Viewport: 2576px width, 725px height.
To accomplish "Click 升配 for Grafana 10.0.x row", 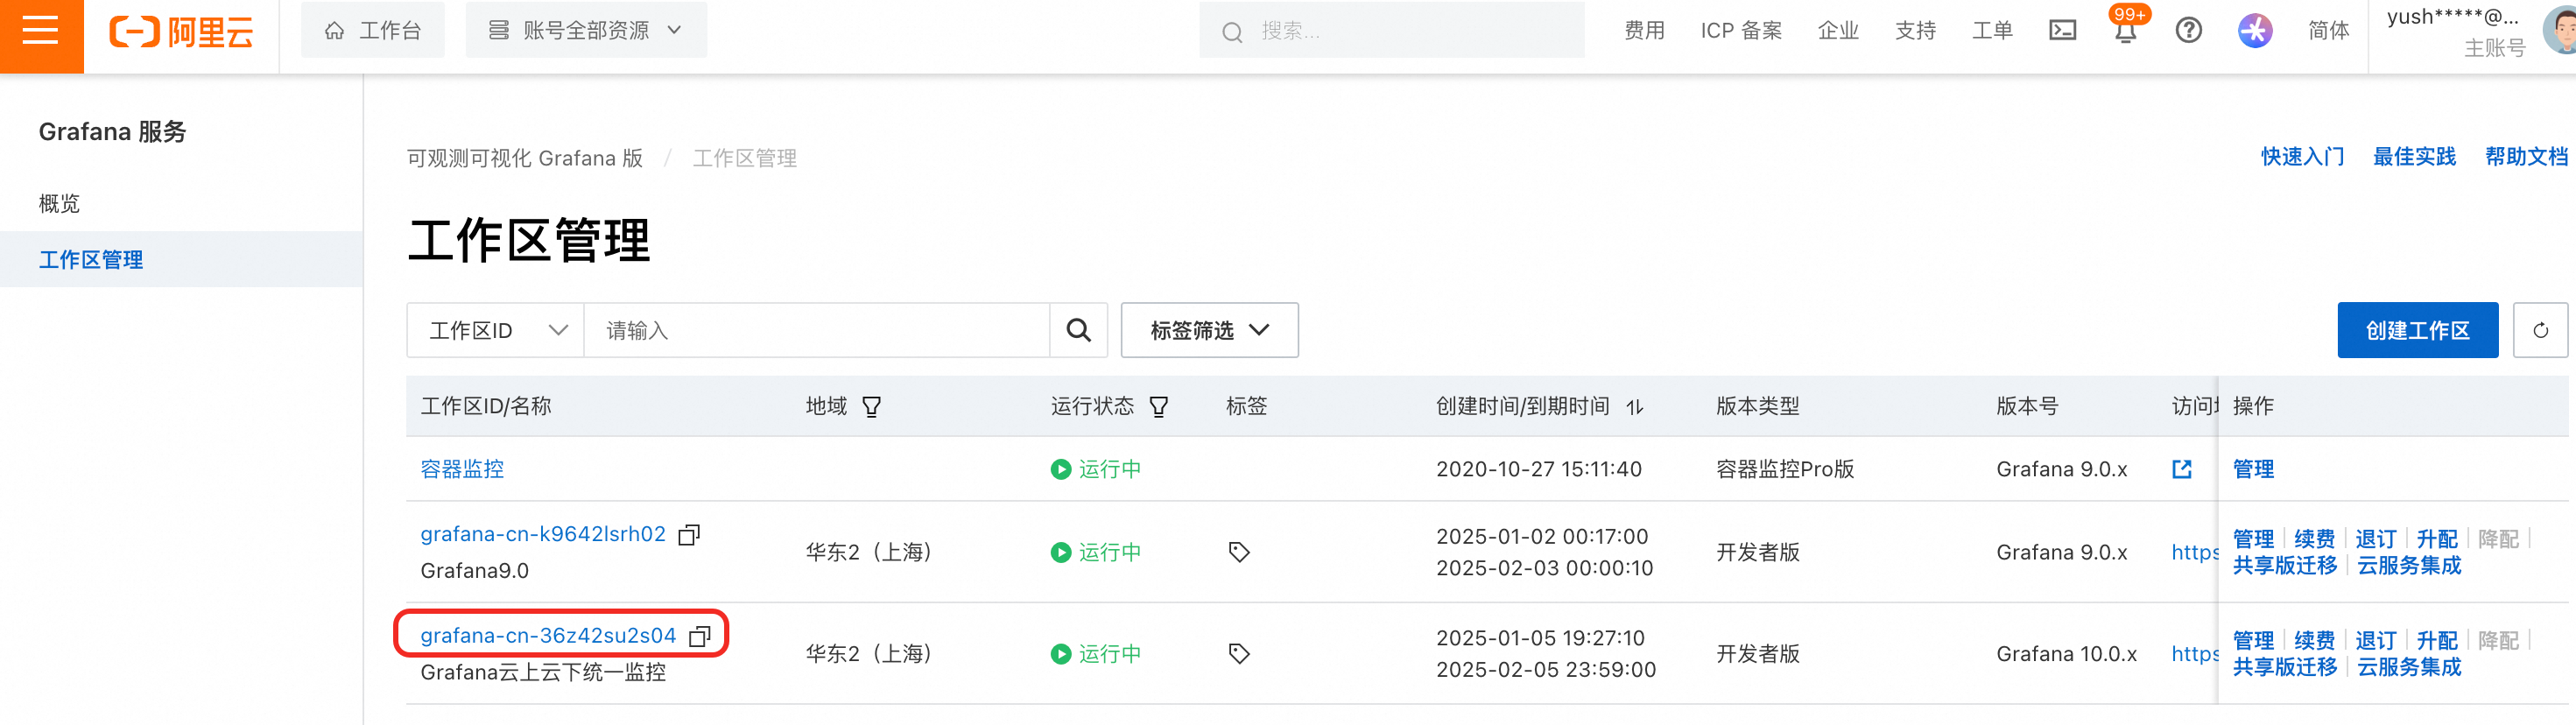I will point(2436,641).
